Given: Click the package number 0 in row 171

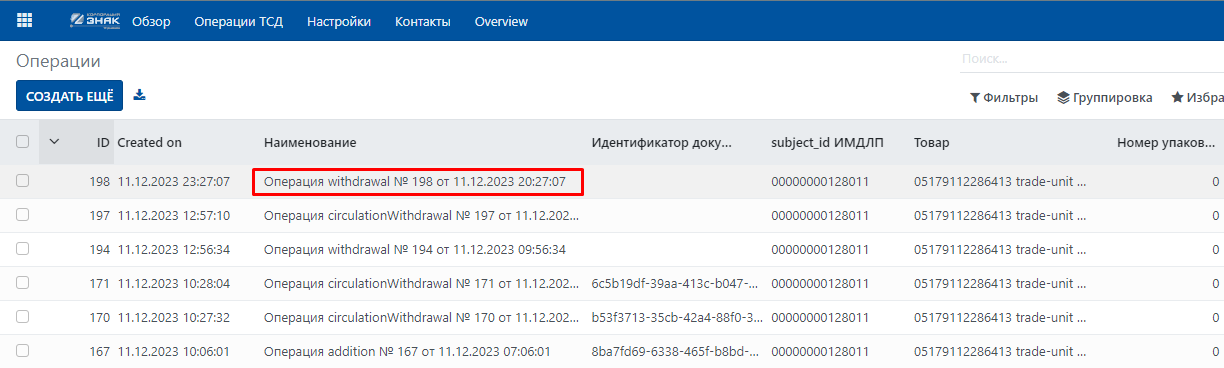Looking at the screenshot, I should tap(1216, 284).
